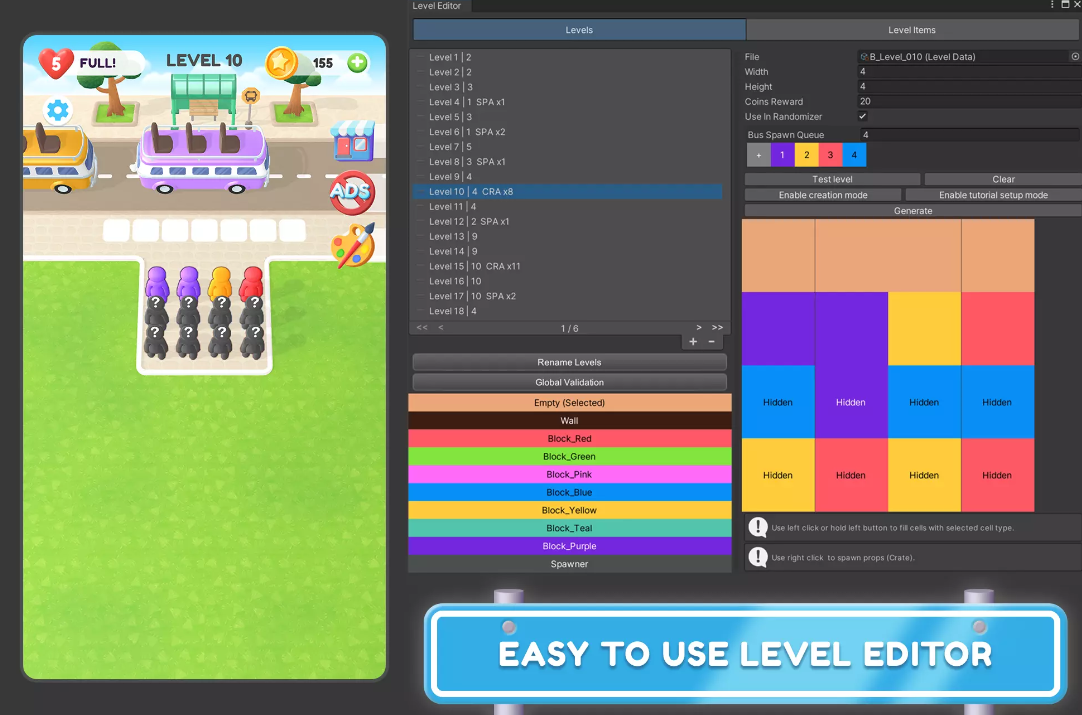Image resolution: width=1082 pixels, height=715 pixels.
Task: Open the paint palette skins icon
Action: coord(352,246)
